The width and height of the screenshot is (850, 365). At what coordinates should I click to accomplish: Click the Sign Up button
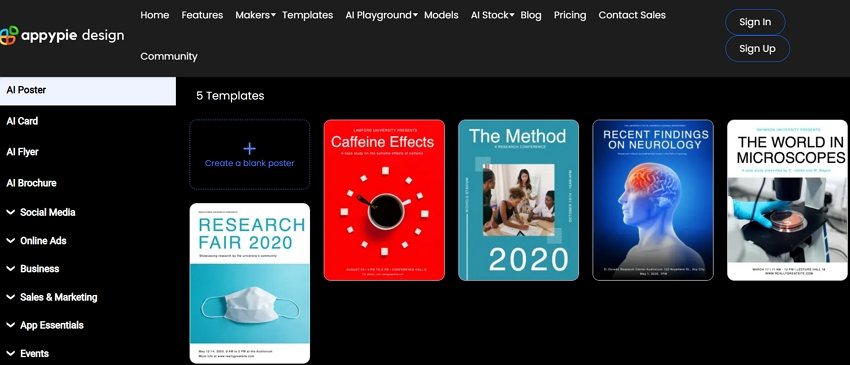(757, 49)
